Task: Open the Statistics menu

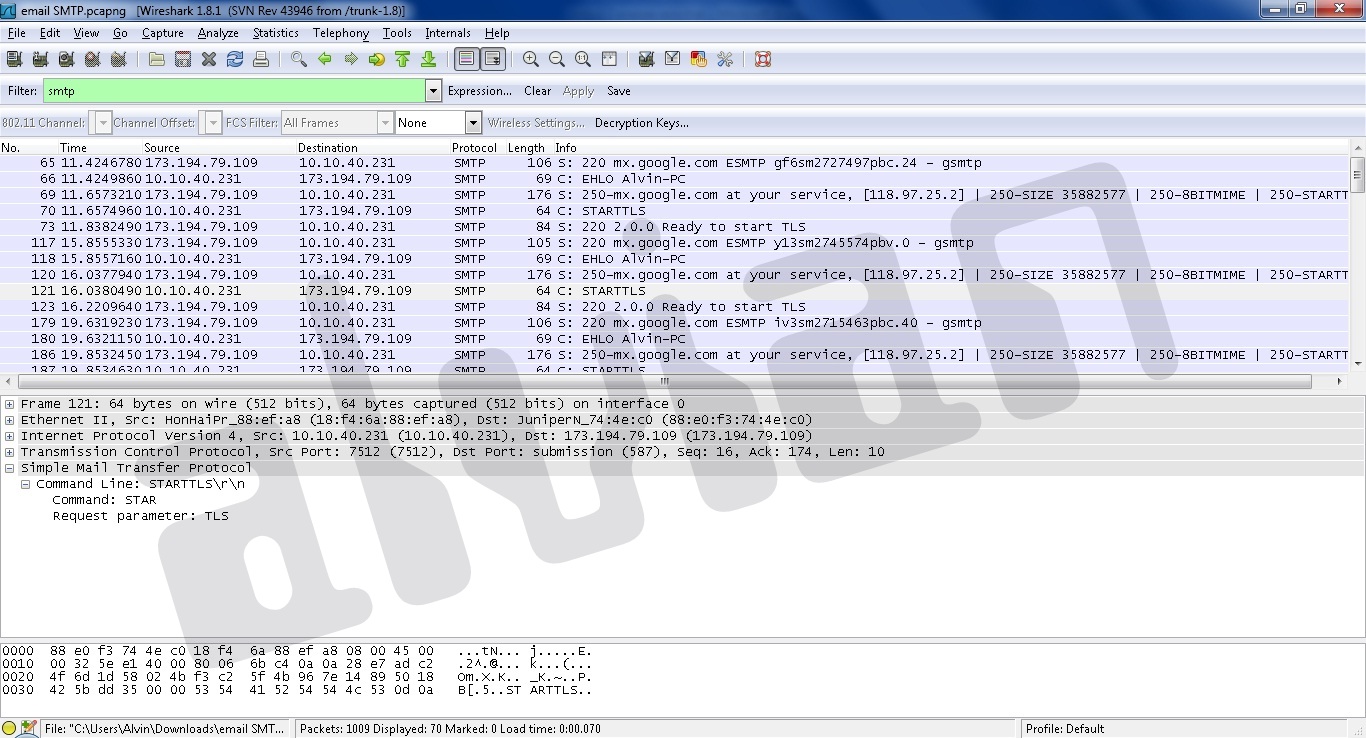Action: [x=275, y=32]
